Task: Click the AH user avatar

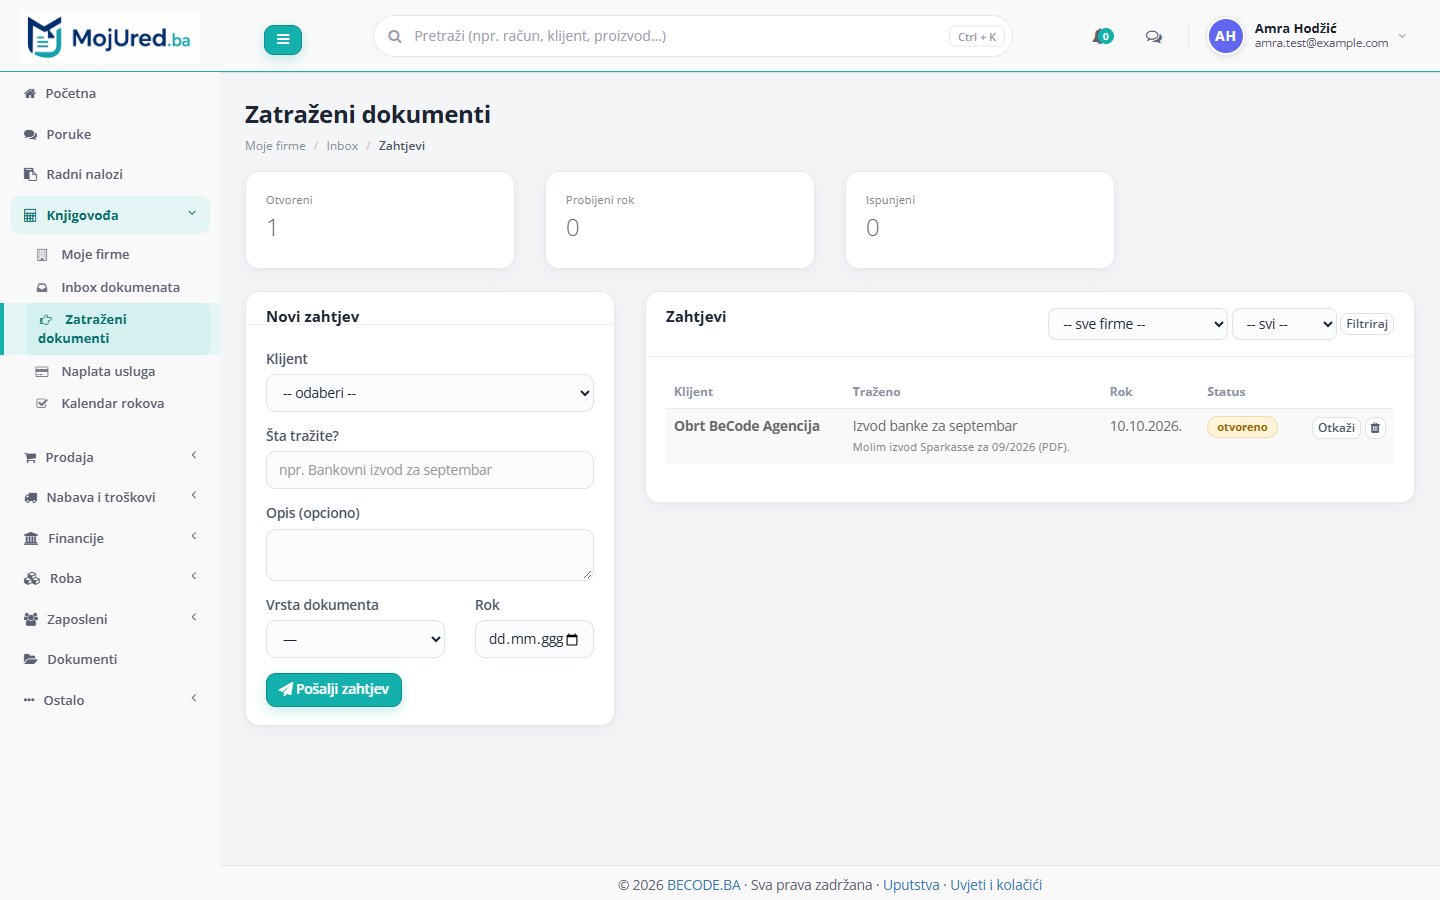Action: [x=1225, y=36]
